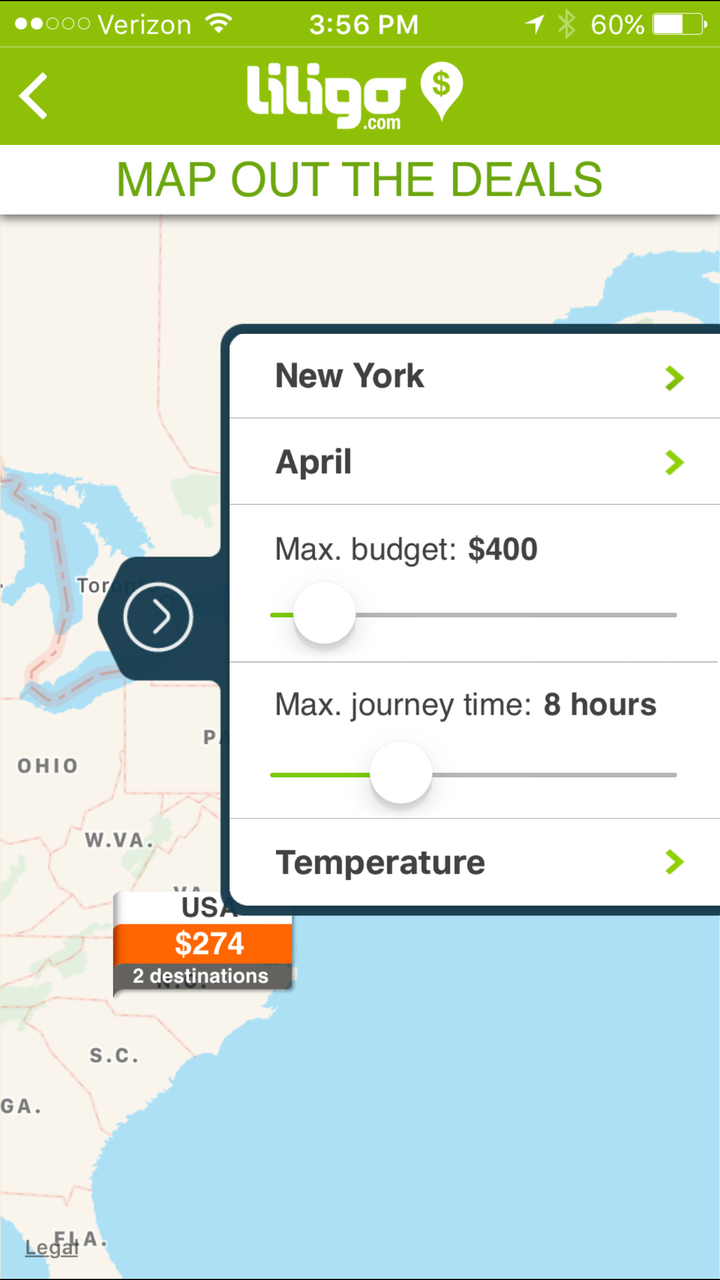Tap the back arrow in header

point(34,96)
